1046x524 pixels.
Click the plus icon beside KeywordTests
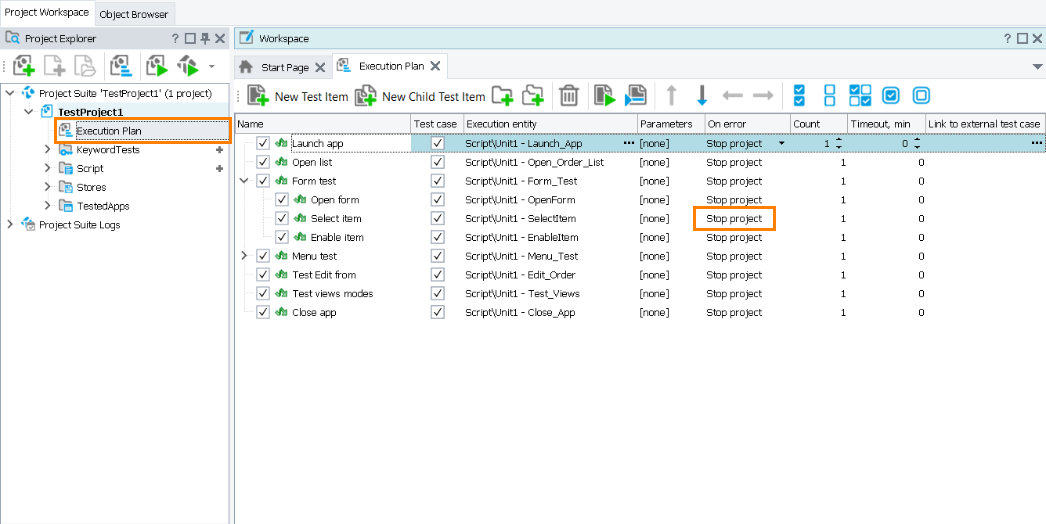tap(219, 150)
